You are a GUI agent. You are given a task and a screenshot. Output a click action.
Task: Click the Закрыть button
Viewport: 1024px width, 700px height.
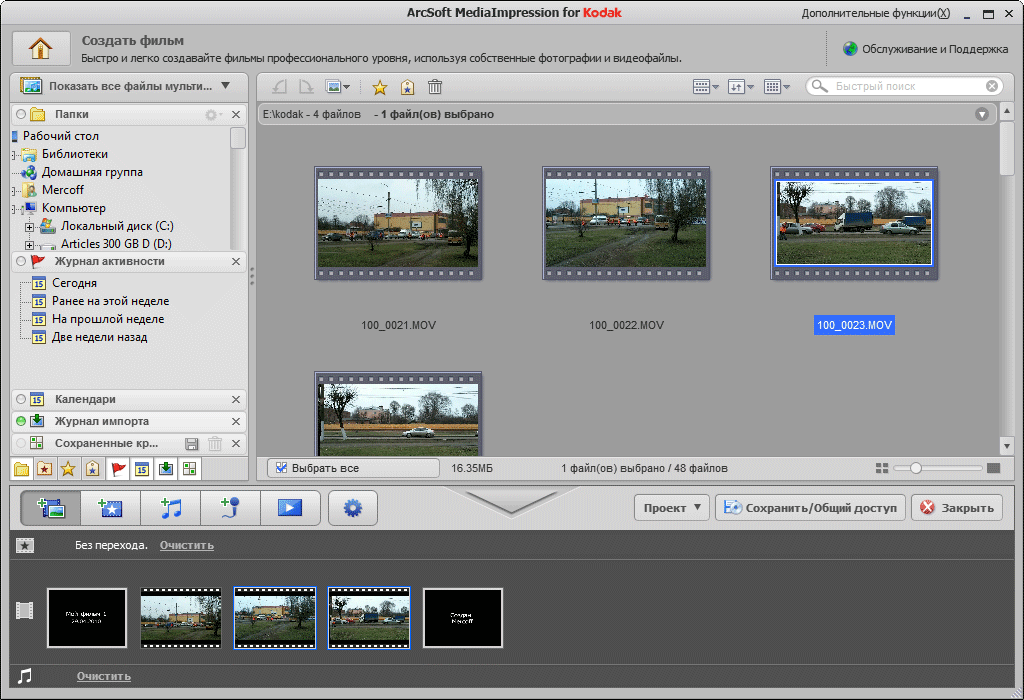coord(957,507)
